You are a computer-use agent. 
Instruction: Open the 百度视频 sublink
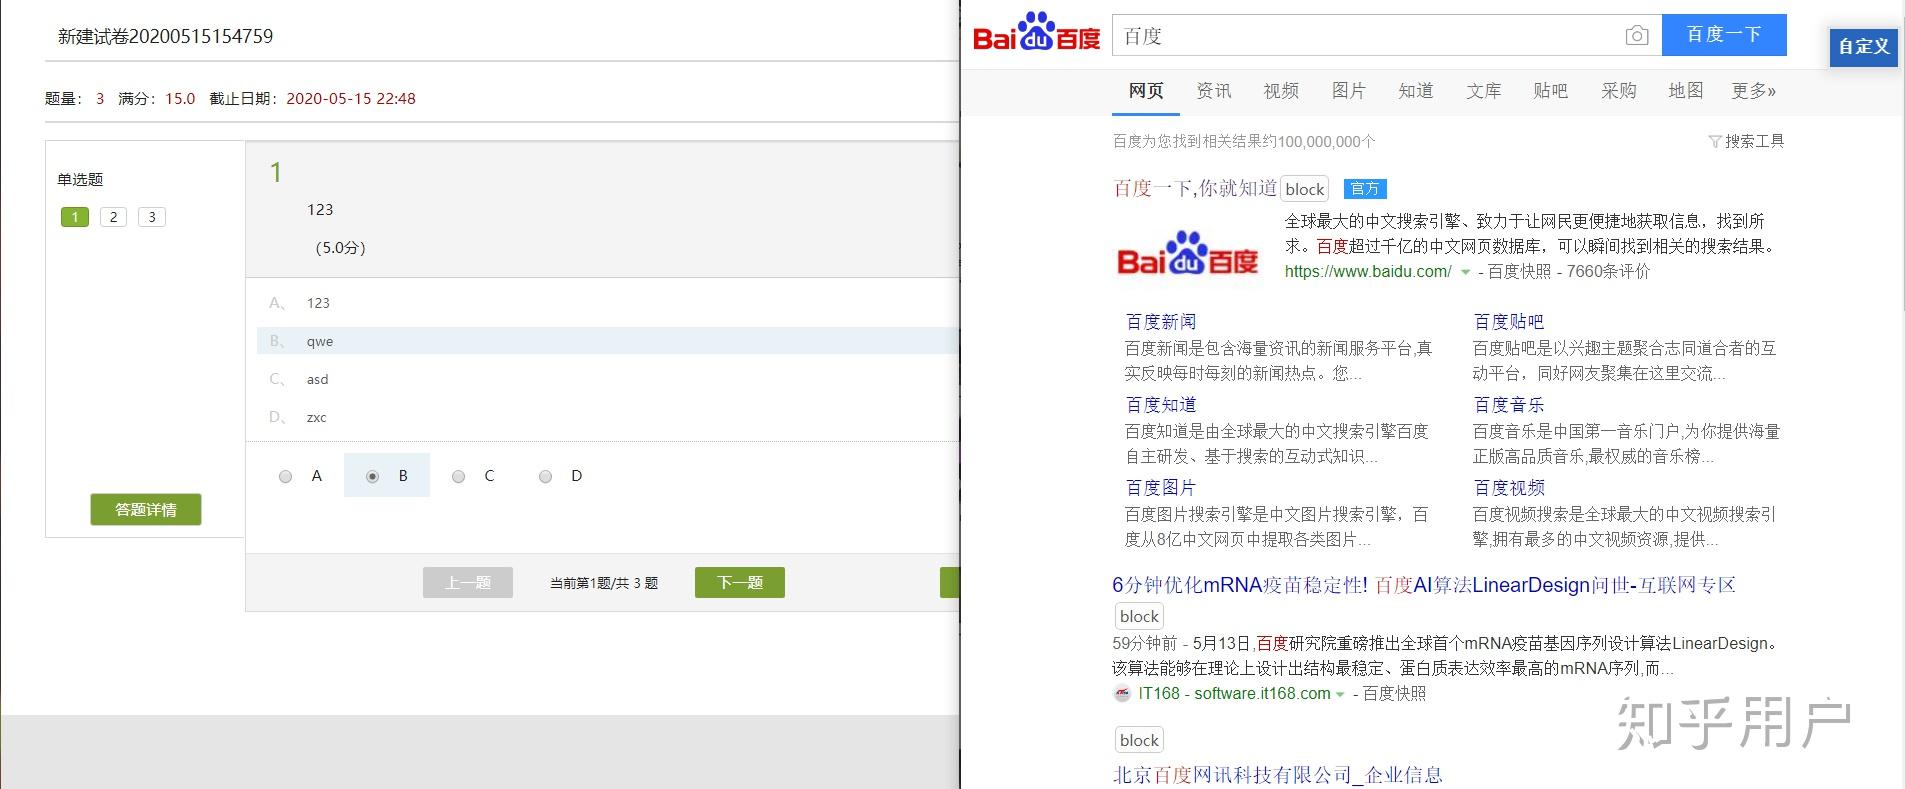(1509, 488)
